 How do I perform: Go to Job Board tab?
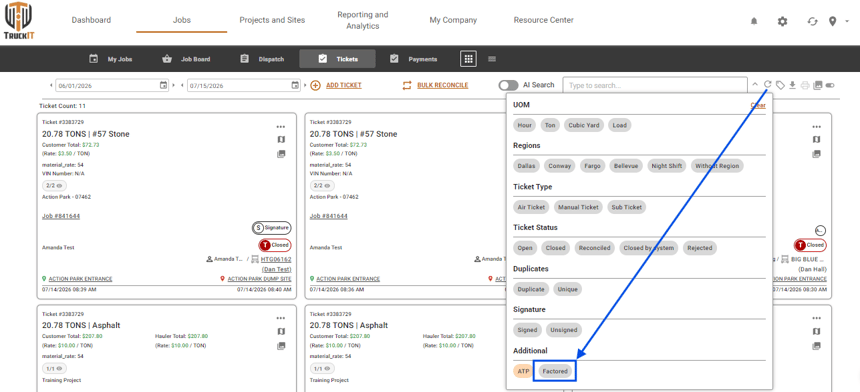pyautogui.click(x=186, y=59)
